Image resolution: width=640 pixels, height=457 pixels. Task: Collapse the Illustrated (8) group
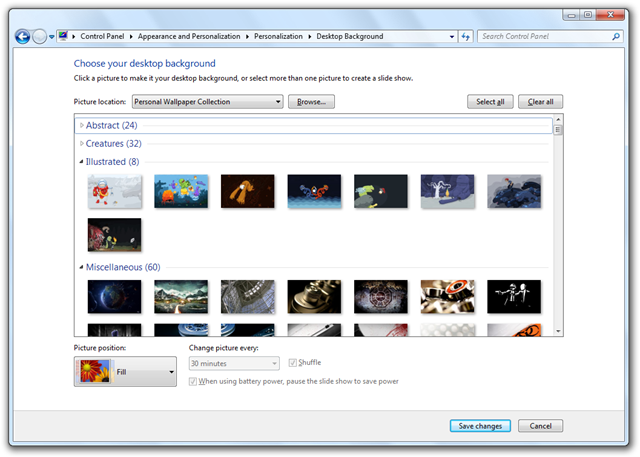click(x=82, y=161)
